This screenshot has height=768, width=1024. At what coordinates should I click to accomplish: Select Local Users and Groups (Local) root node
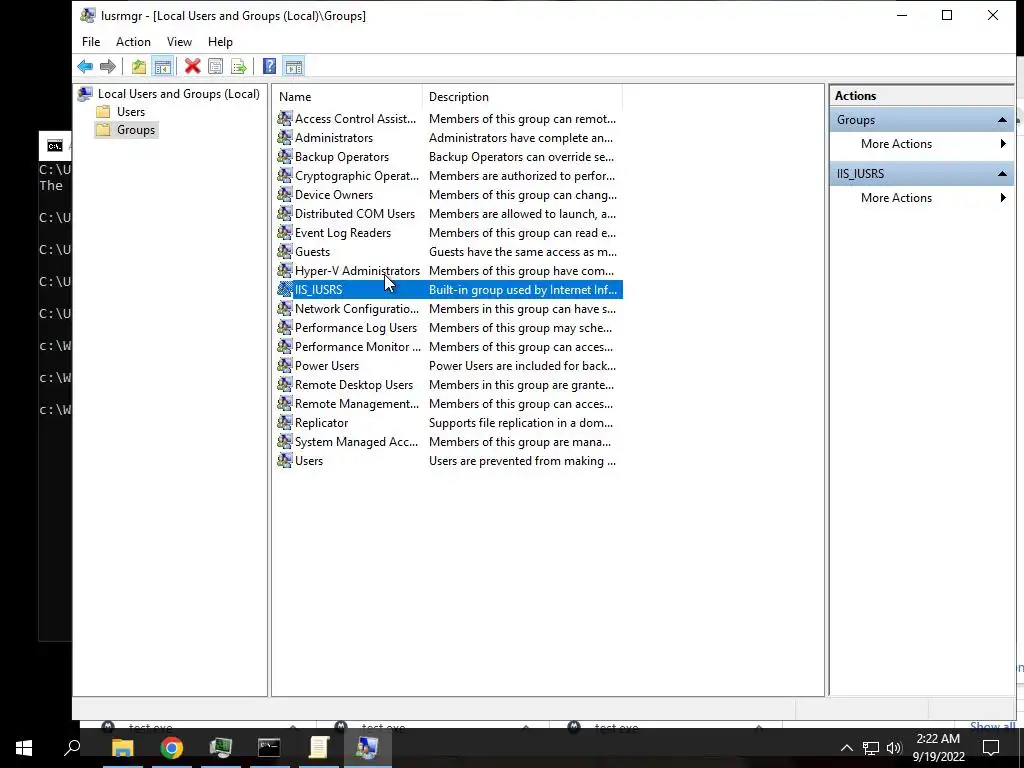coord(178,94)
